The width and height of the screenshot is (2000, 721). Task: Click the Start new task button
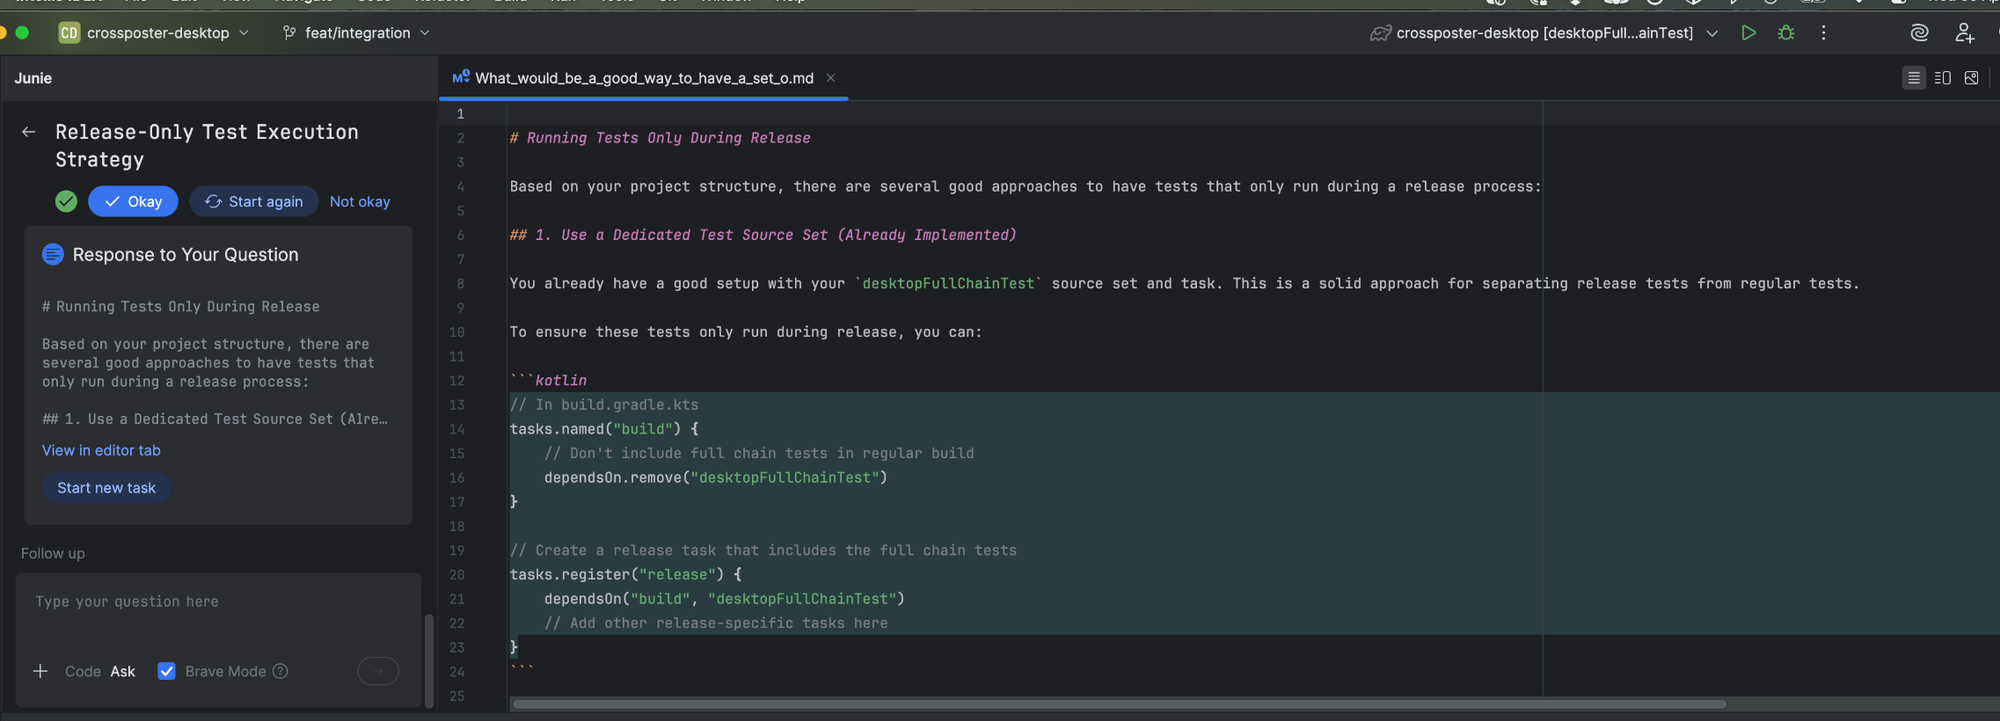106,487
